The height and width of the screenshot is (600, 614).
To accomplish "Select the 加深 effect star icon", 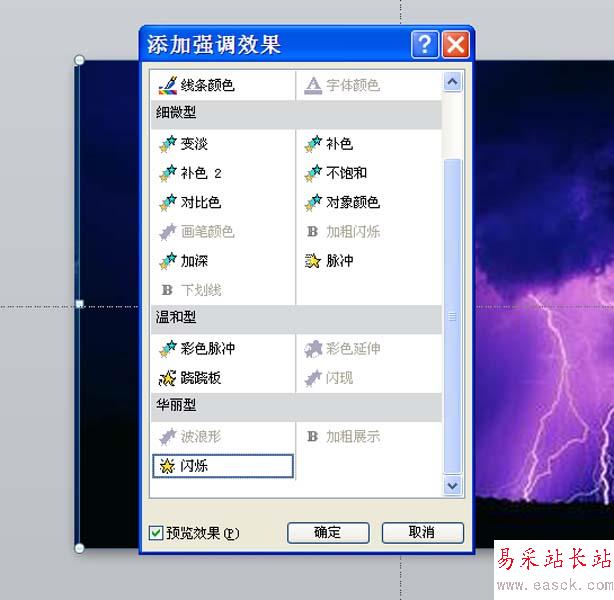I will [168, 261].
